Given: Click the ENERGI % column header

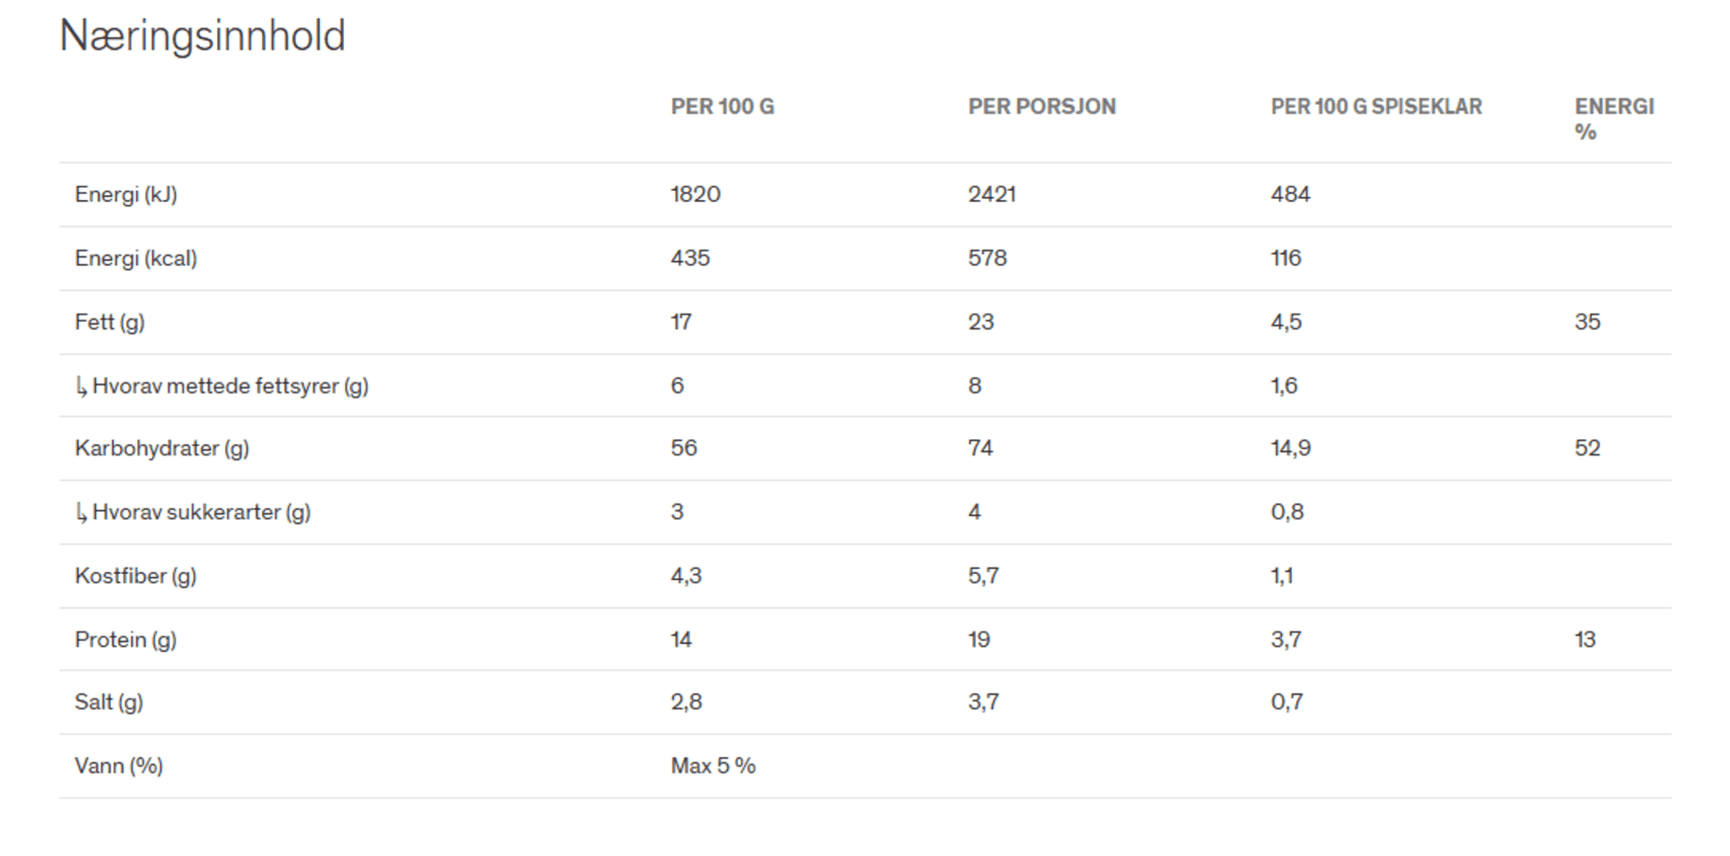Looking at the screenshot, I should point(1614,119).
